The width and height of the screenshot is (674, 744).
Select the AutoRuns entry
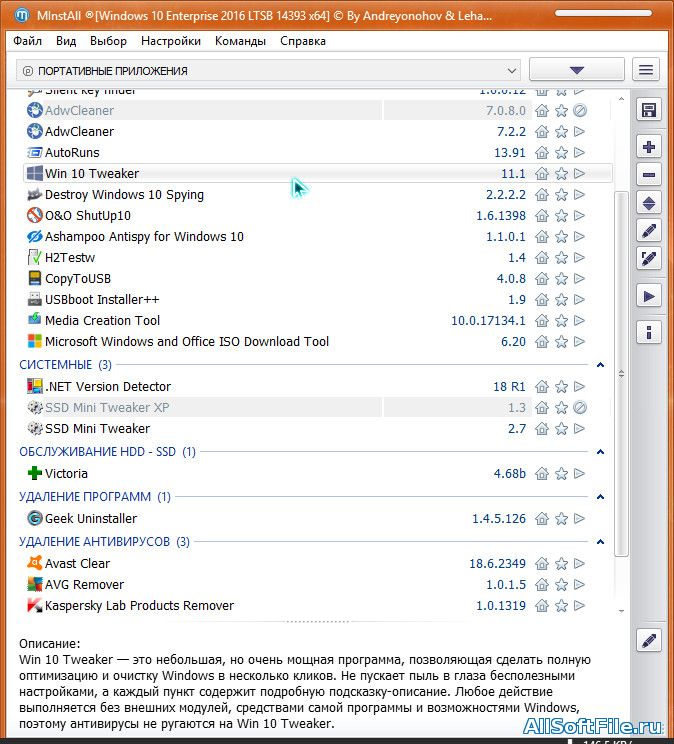pyautogui.click(x=72, y=153)
